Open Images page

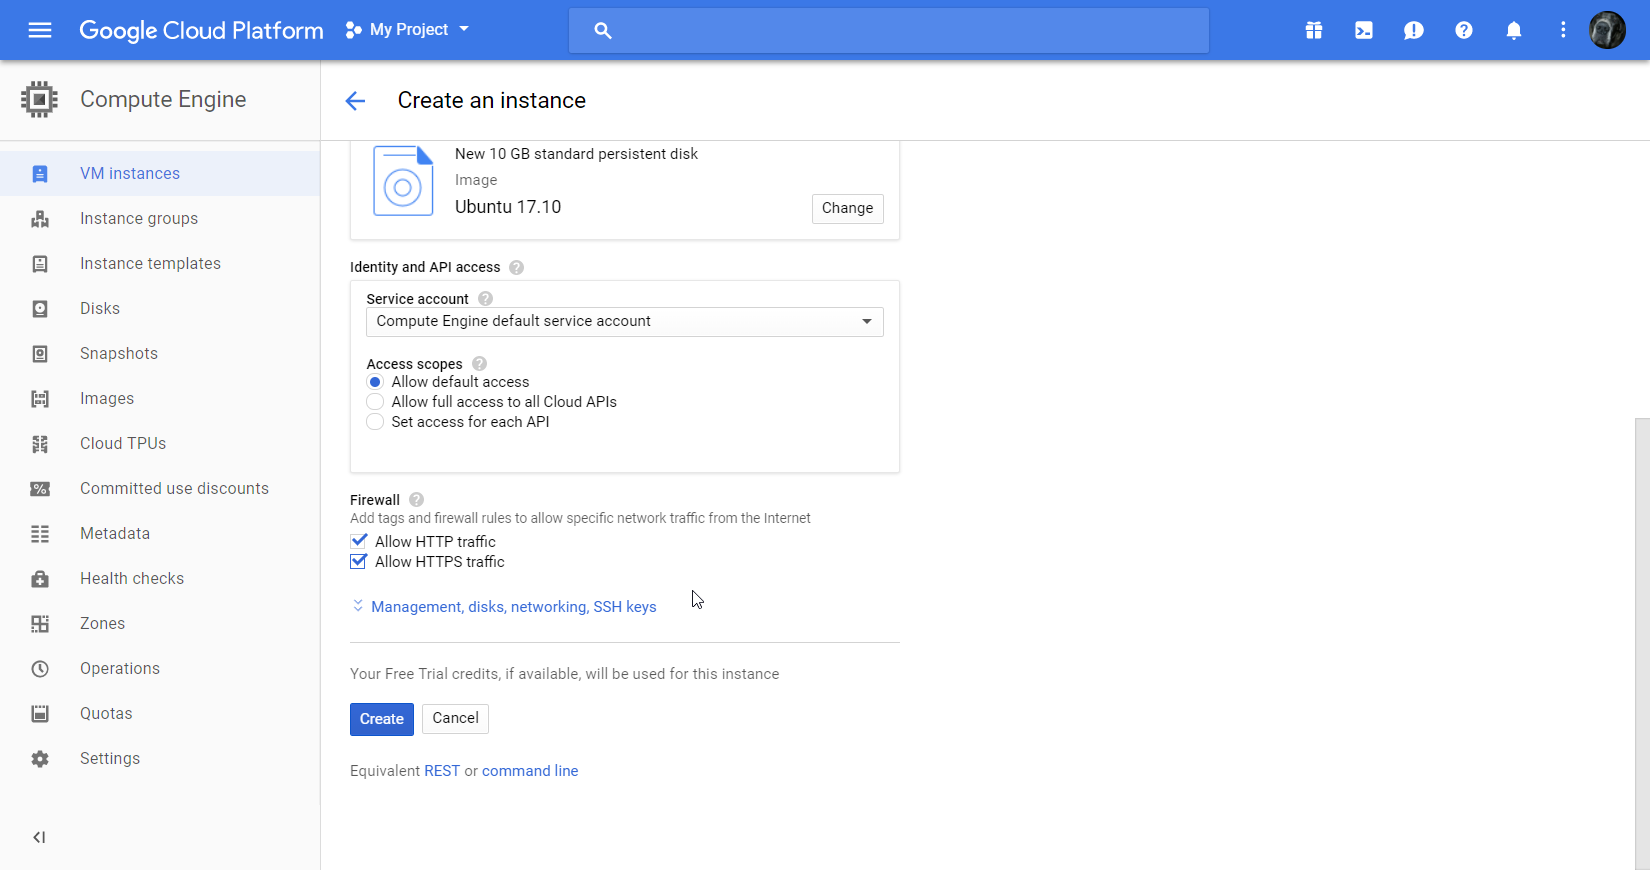pyautogui.click(x=107, y=399)
